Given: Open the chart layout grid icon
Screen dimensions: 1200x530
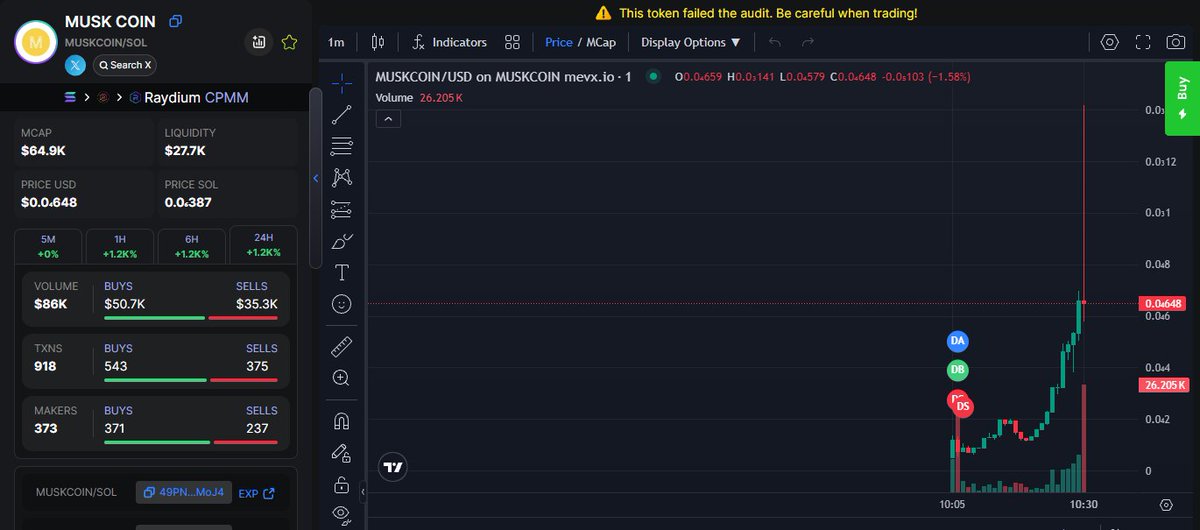Looking at the screenshot, I should [x=512, y=42].
